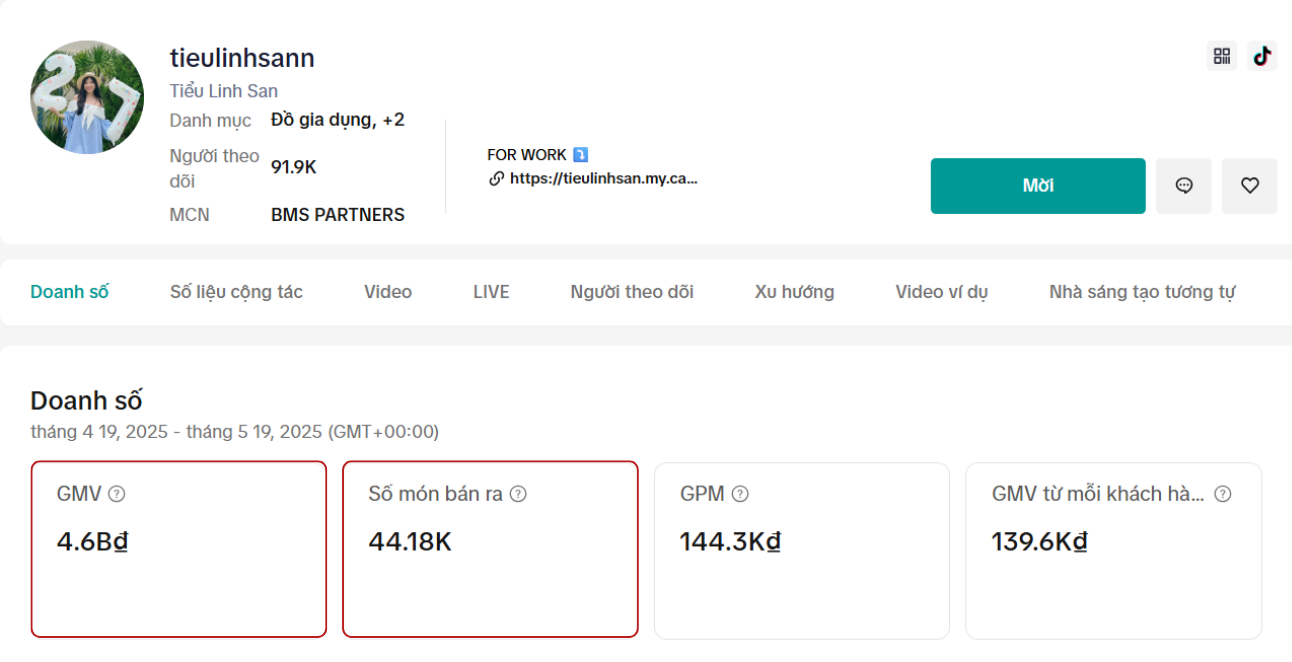Click the TikTok logo icon
Viewport: 1292px width, 662px height.
pos(1262,56)
